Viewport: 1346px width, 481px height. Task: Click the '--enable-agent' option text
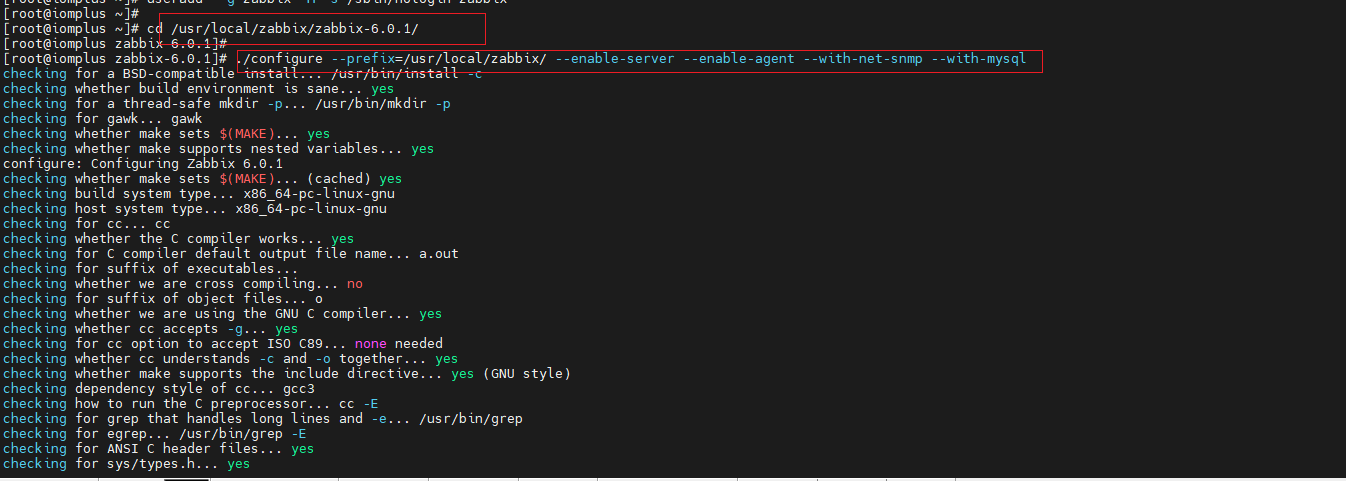pyautogui.click(x=739, y=59)
